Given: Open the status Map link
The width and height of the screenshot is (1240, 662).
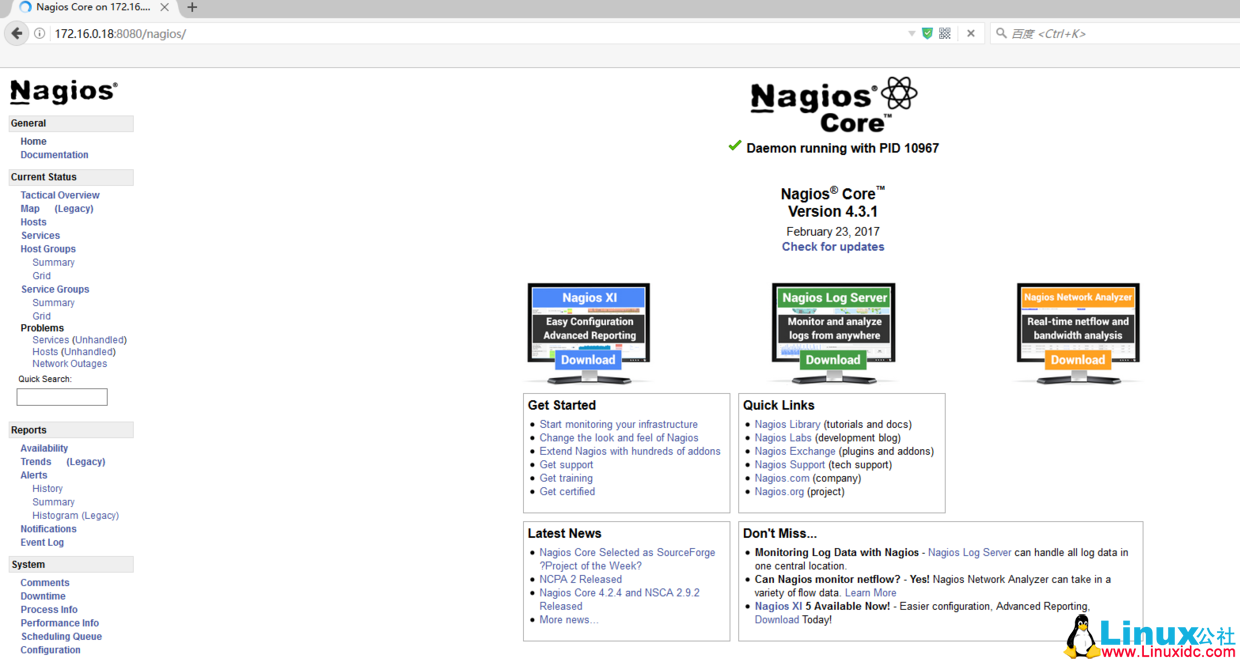Looking at the screenshot, I should click(x=30, y=209).
